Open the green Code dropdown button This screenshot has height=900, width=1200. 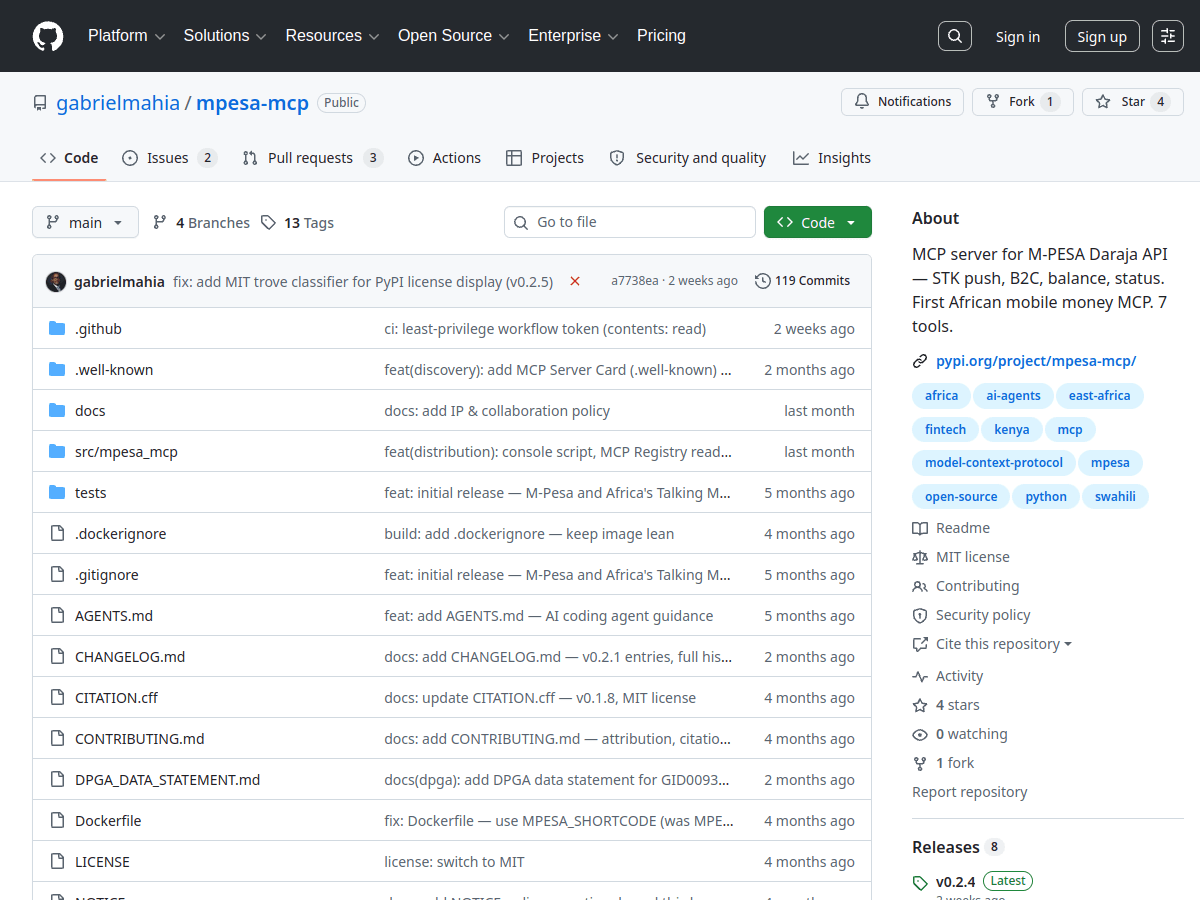818,223
